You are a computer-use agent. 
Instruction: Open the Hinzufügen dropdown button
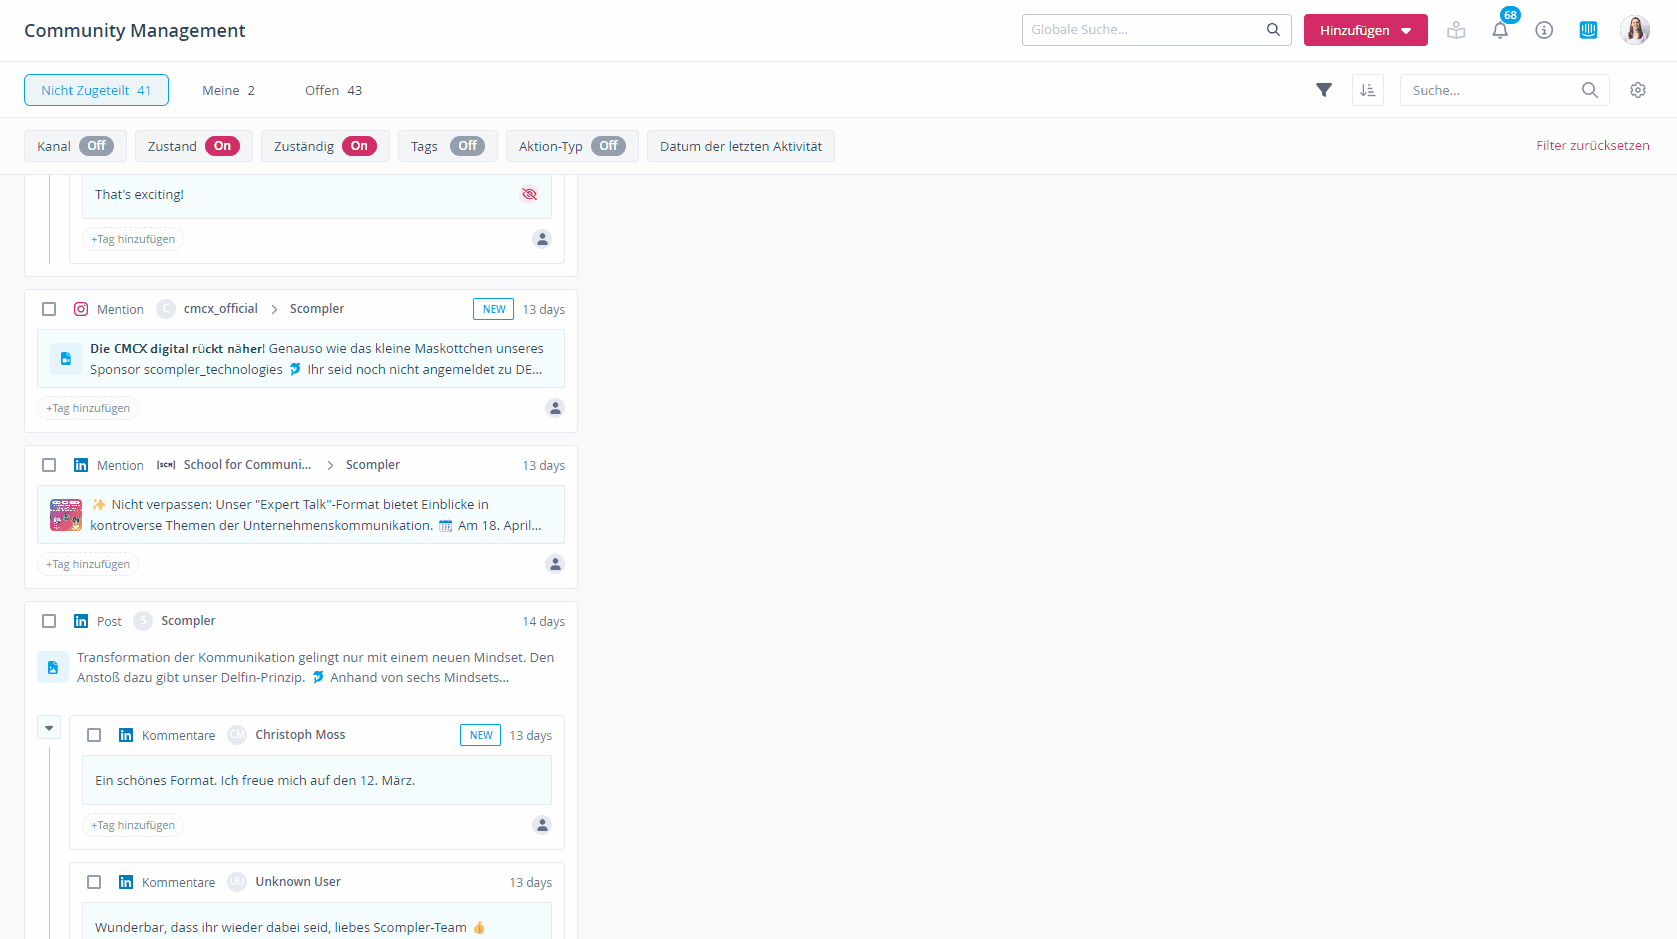coord(1365,30)
